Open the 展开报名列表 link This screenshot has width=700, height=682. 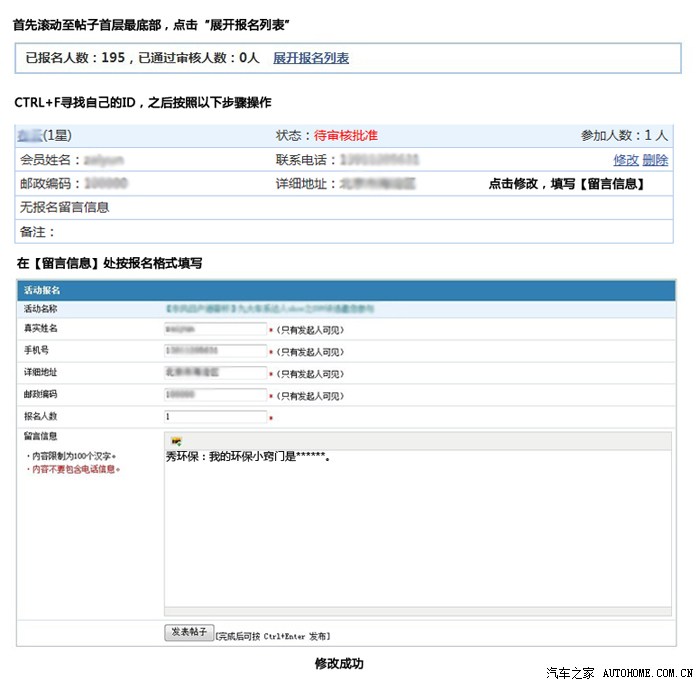[x=311, y=58]
